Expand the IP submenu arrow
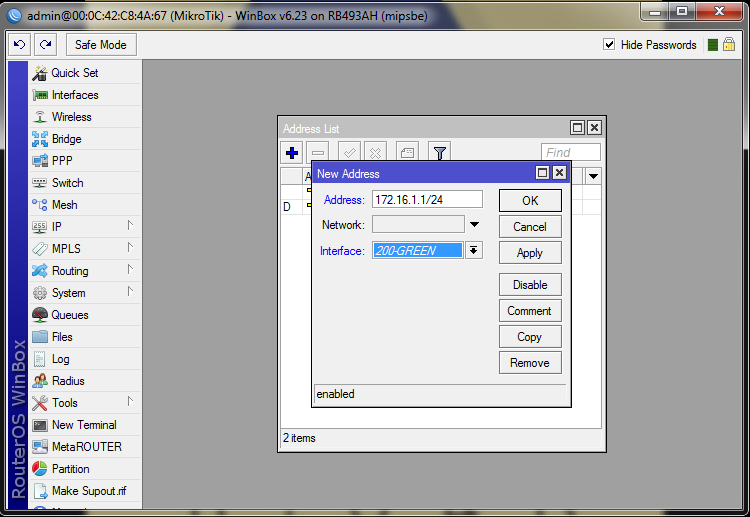The width and height of the screenshot is (750, 517). (x=130, y=225)
